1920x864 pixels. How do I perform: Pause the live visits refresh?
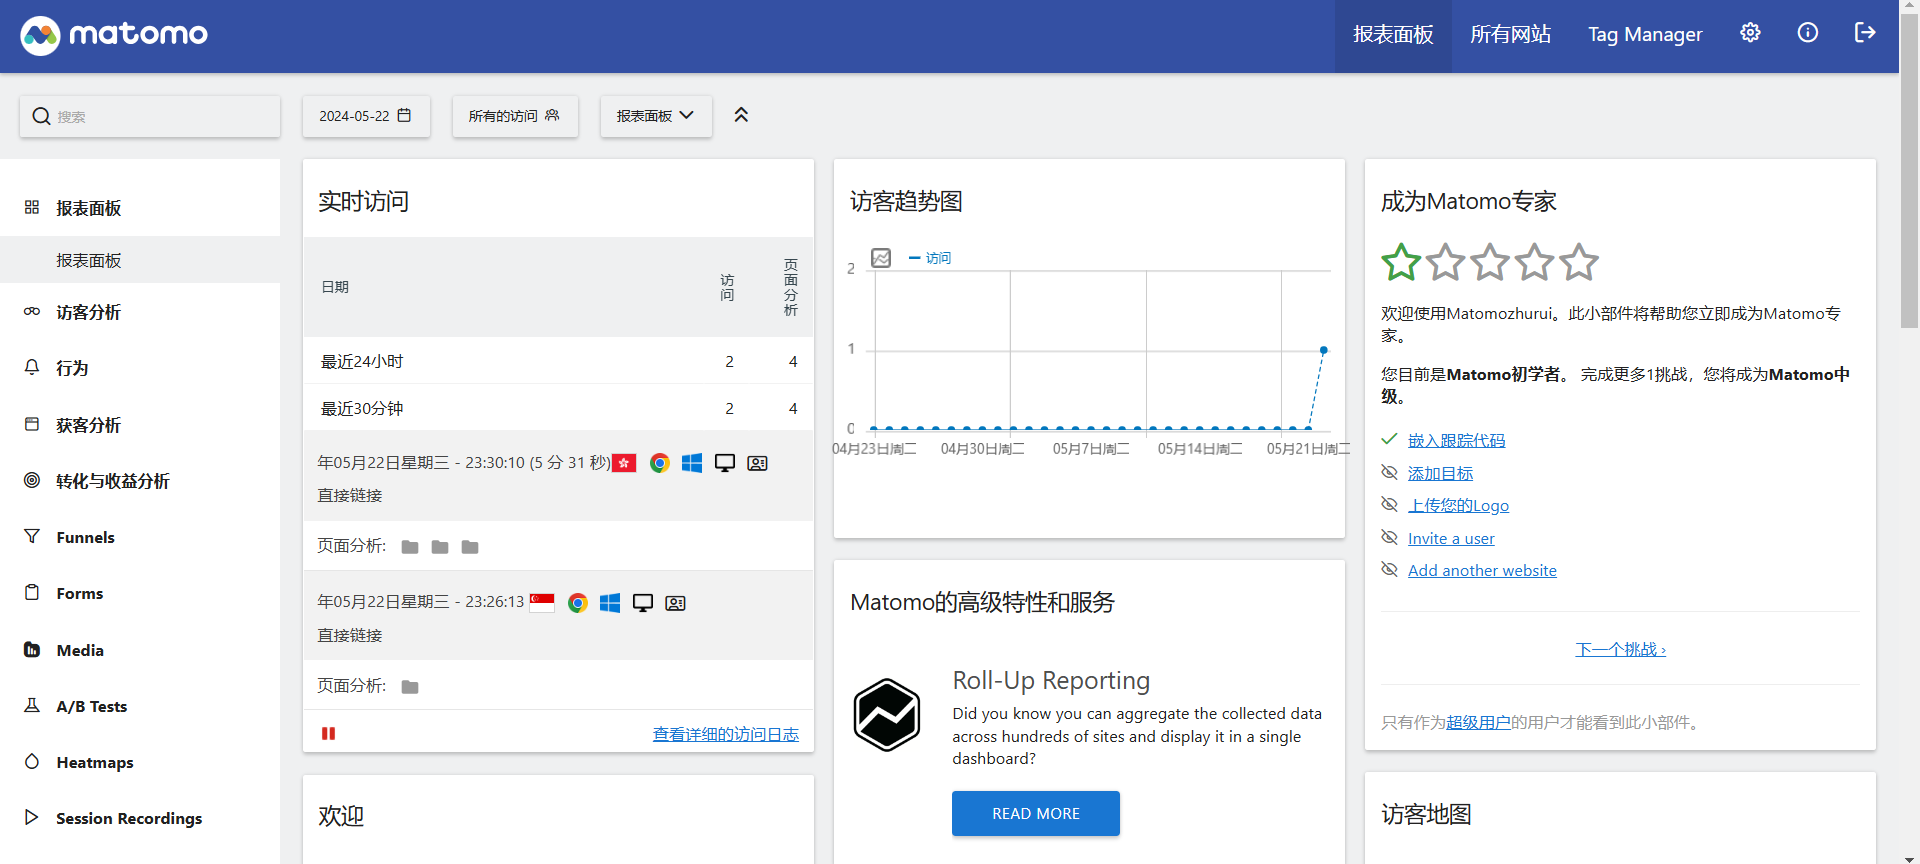(328, 734)
